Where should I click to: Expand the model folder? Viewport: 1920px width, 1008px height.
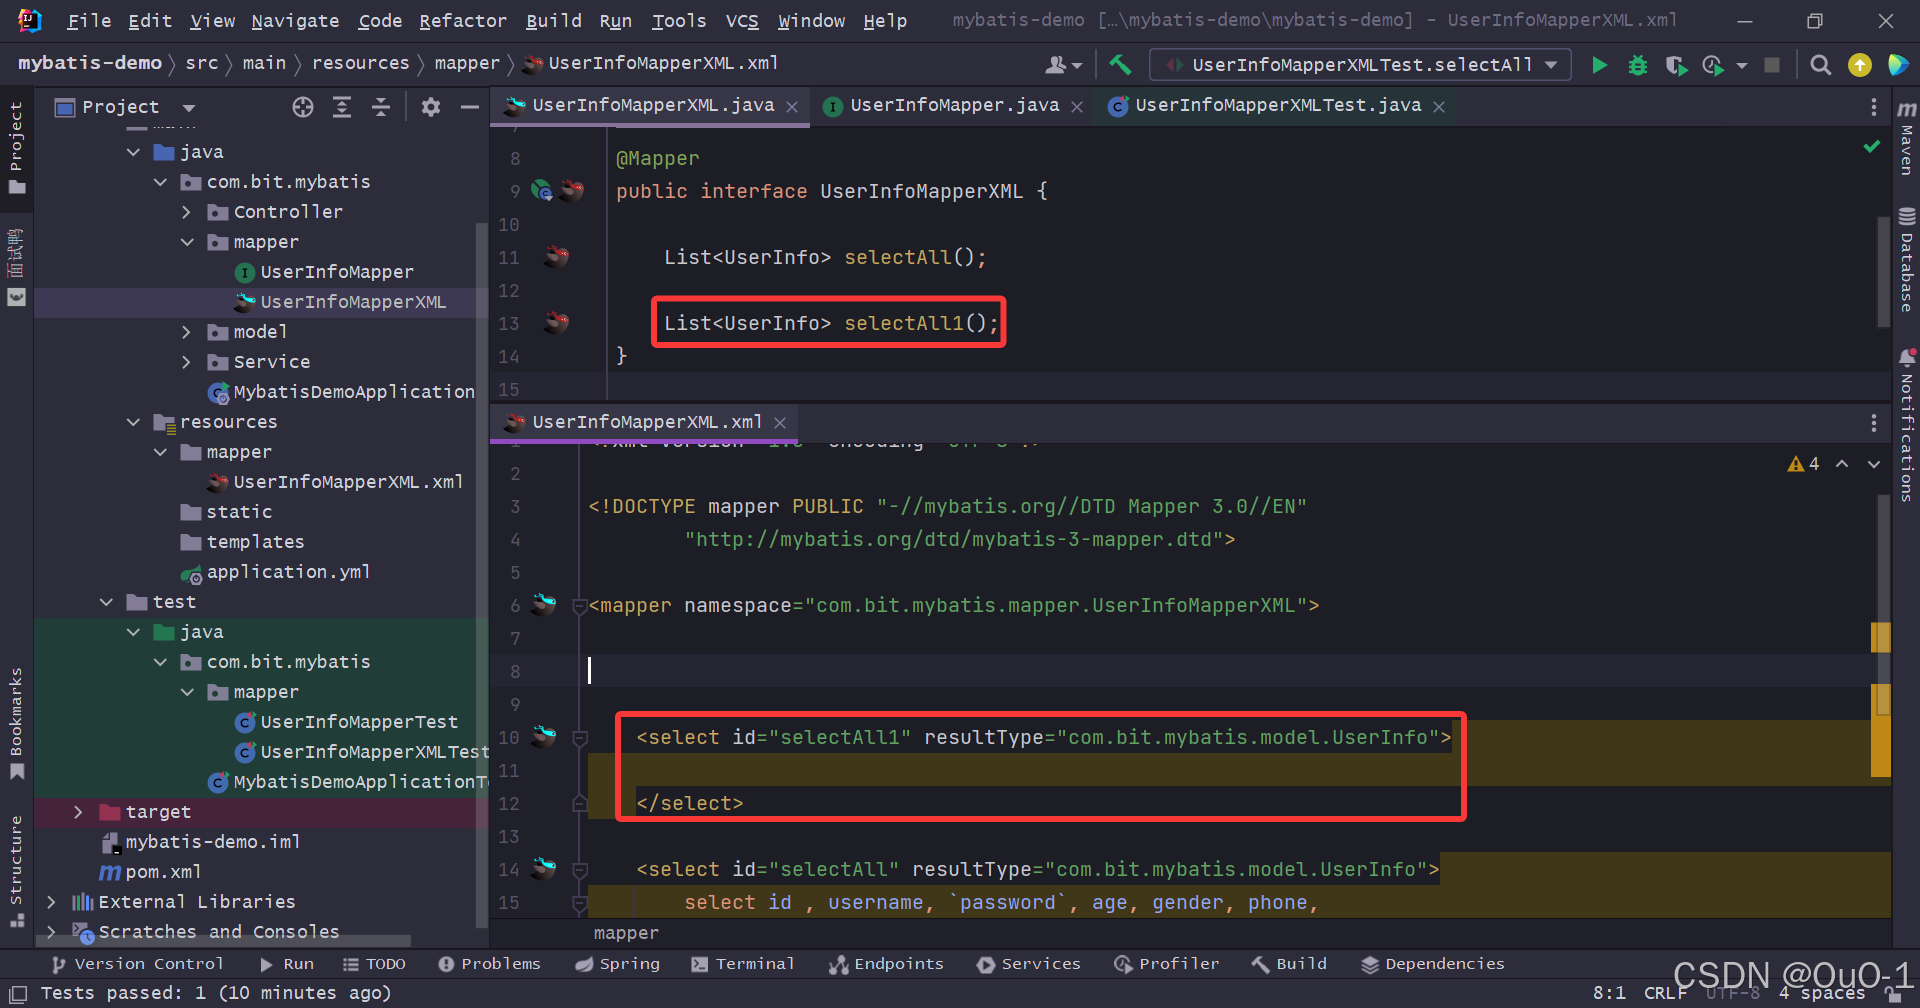[187, 332]
